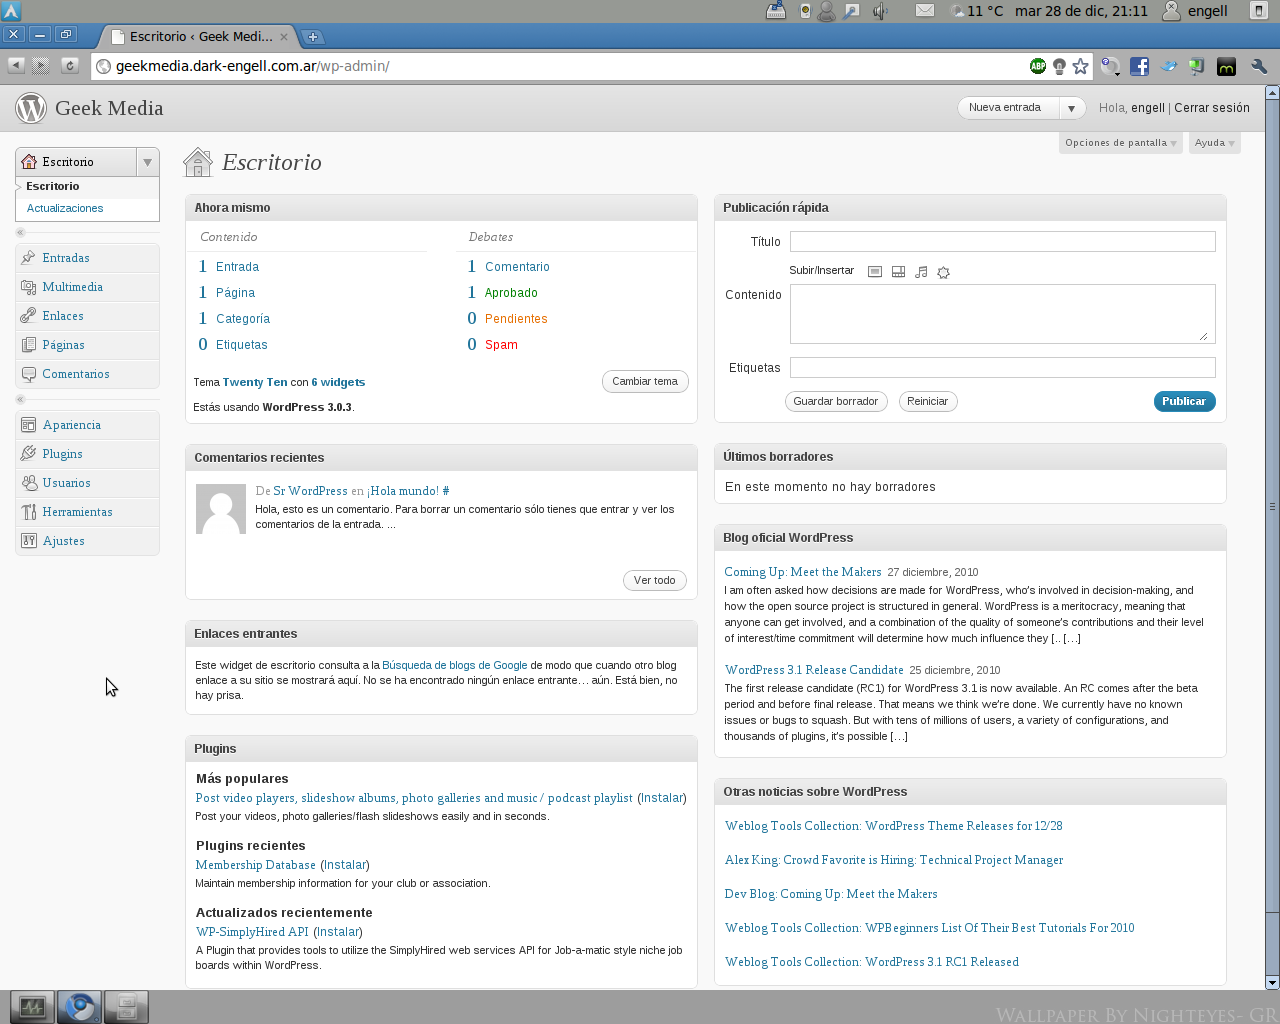The height and width of the screenshot is (1024, 1280).
Task: Click the add video upload icon
Action: coord(898,272)
